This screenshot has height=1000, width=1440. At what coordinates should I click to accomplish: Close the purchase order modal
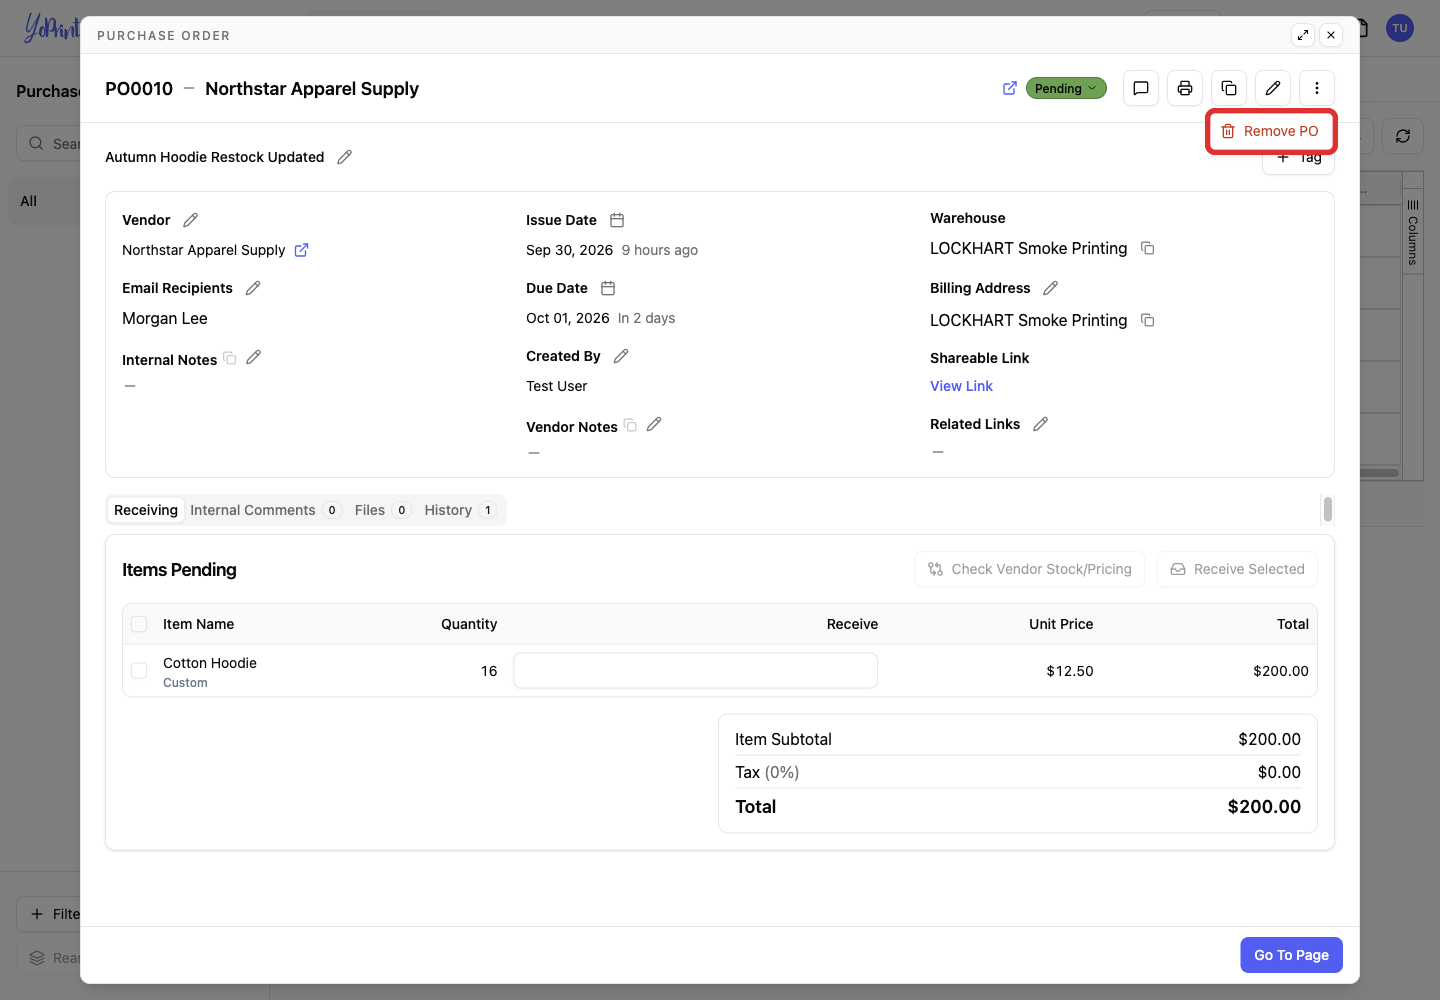click(x=1331, y=35)
